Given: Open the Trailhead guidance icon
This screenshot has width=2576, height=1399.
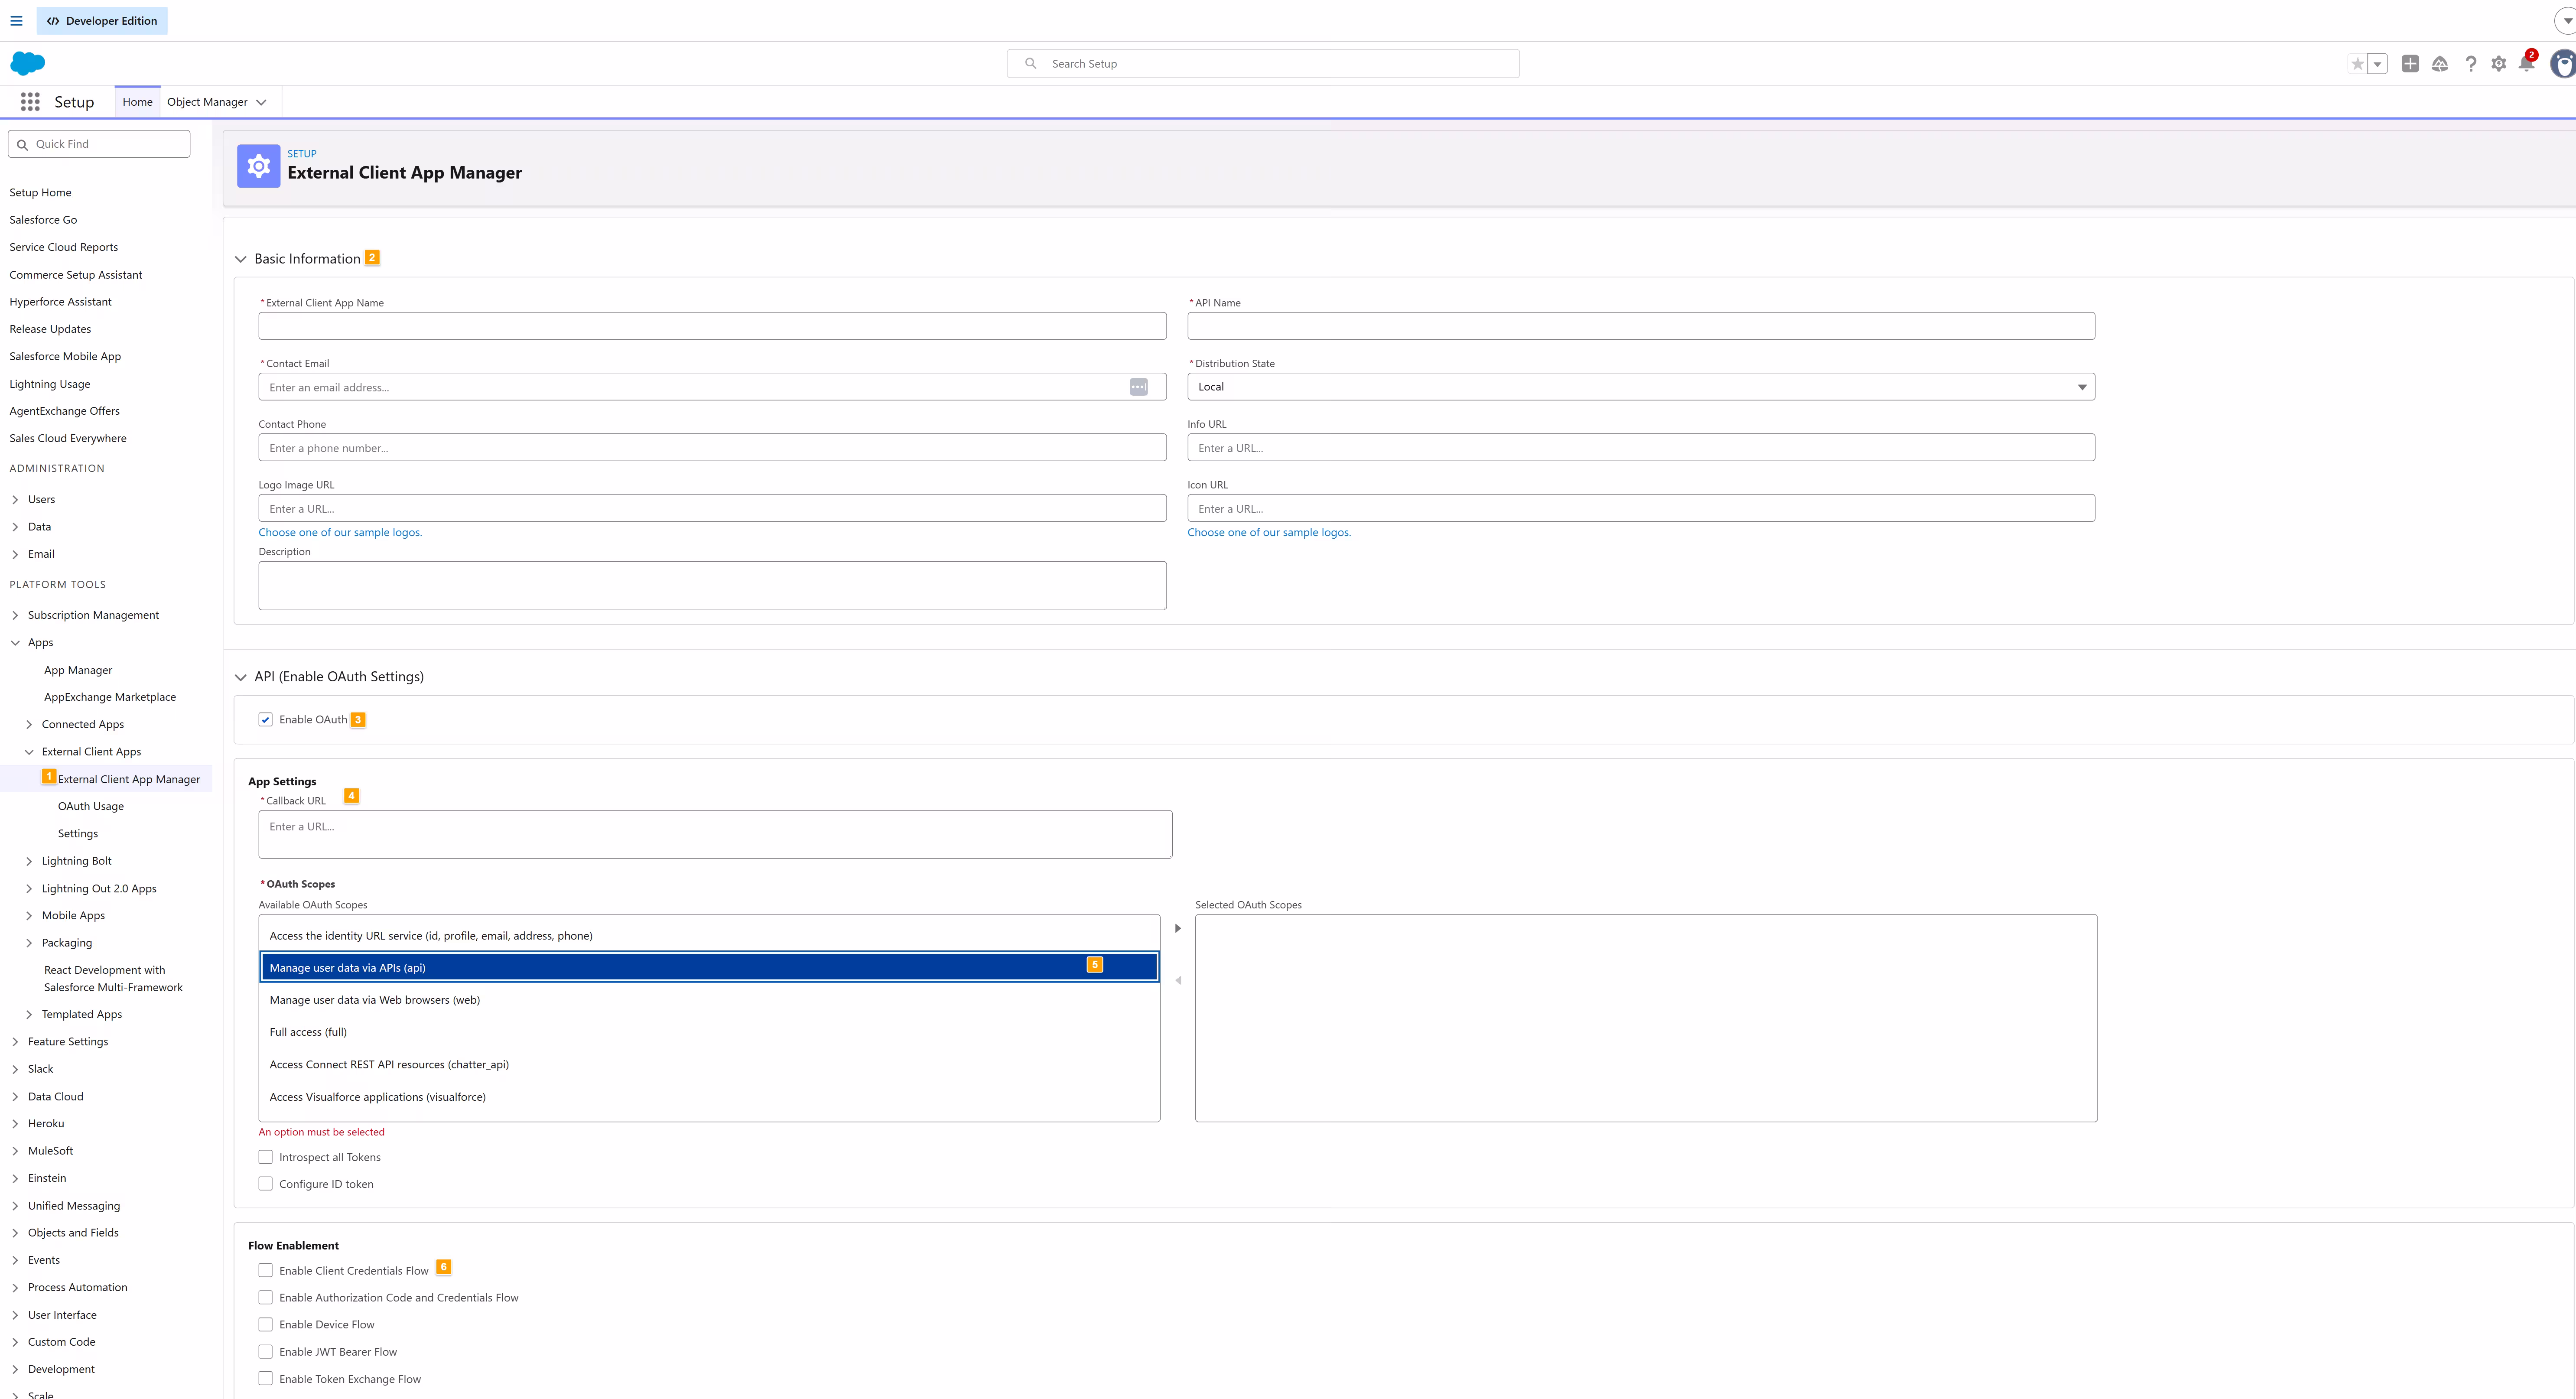Looking at the screenshot, I should tap(2440, 64).
